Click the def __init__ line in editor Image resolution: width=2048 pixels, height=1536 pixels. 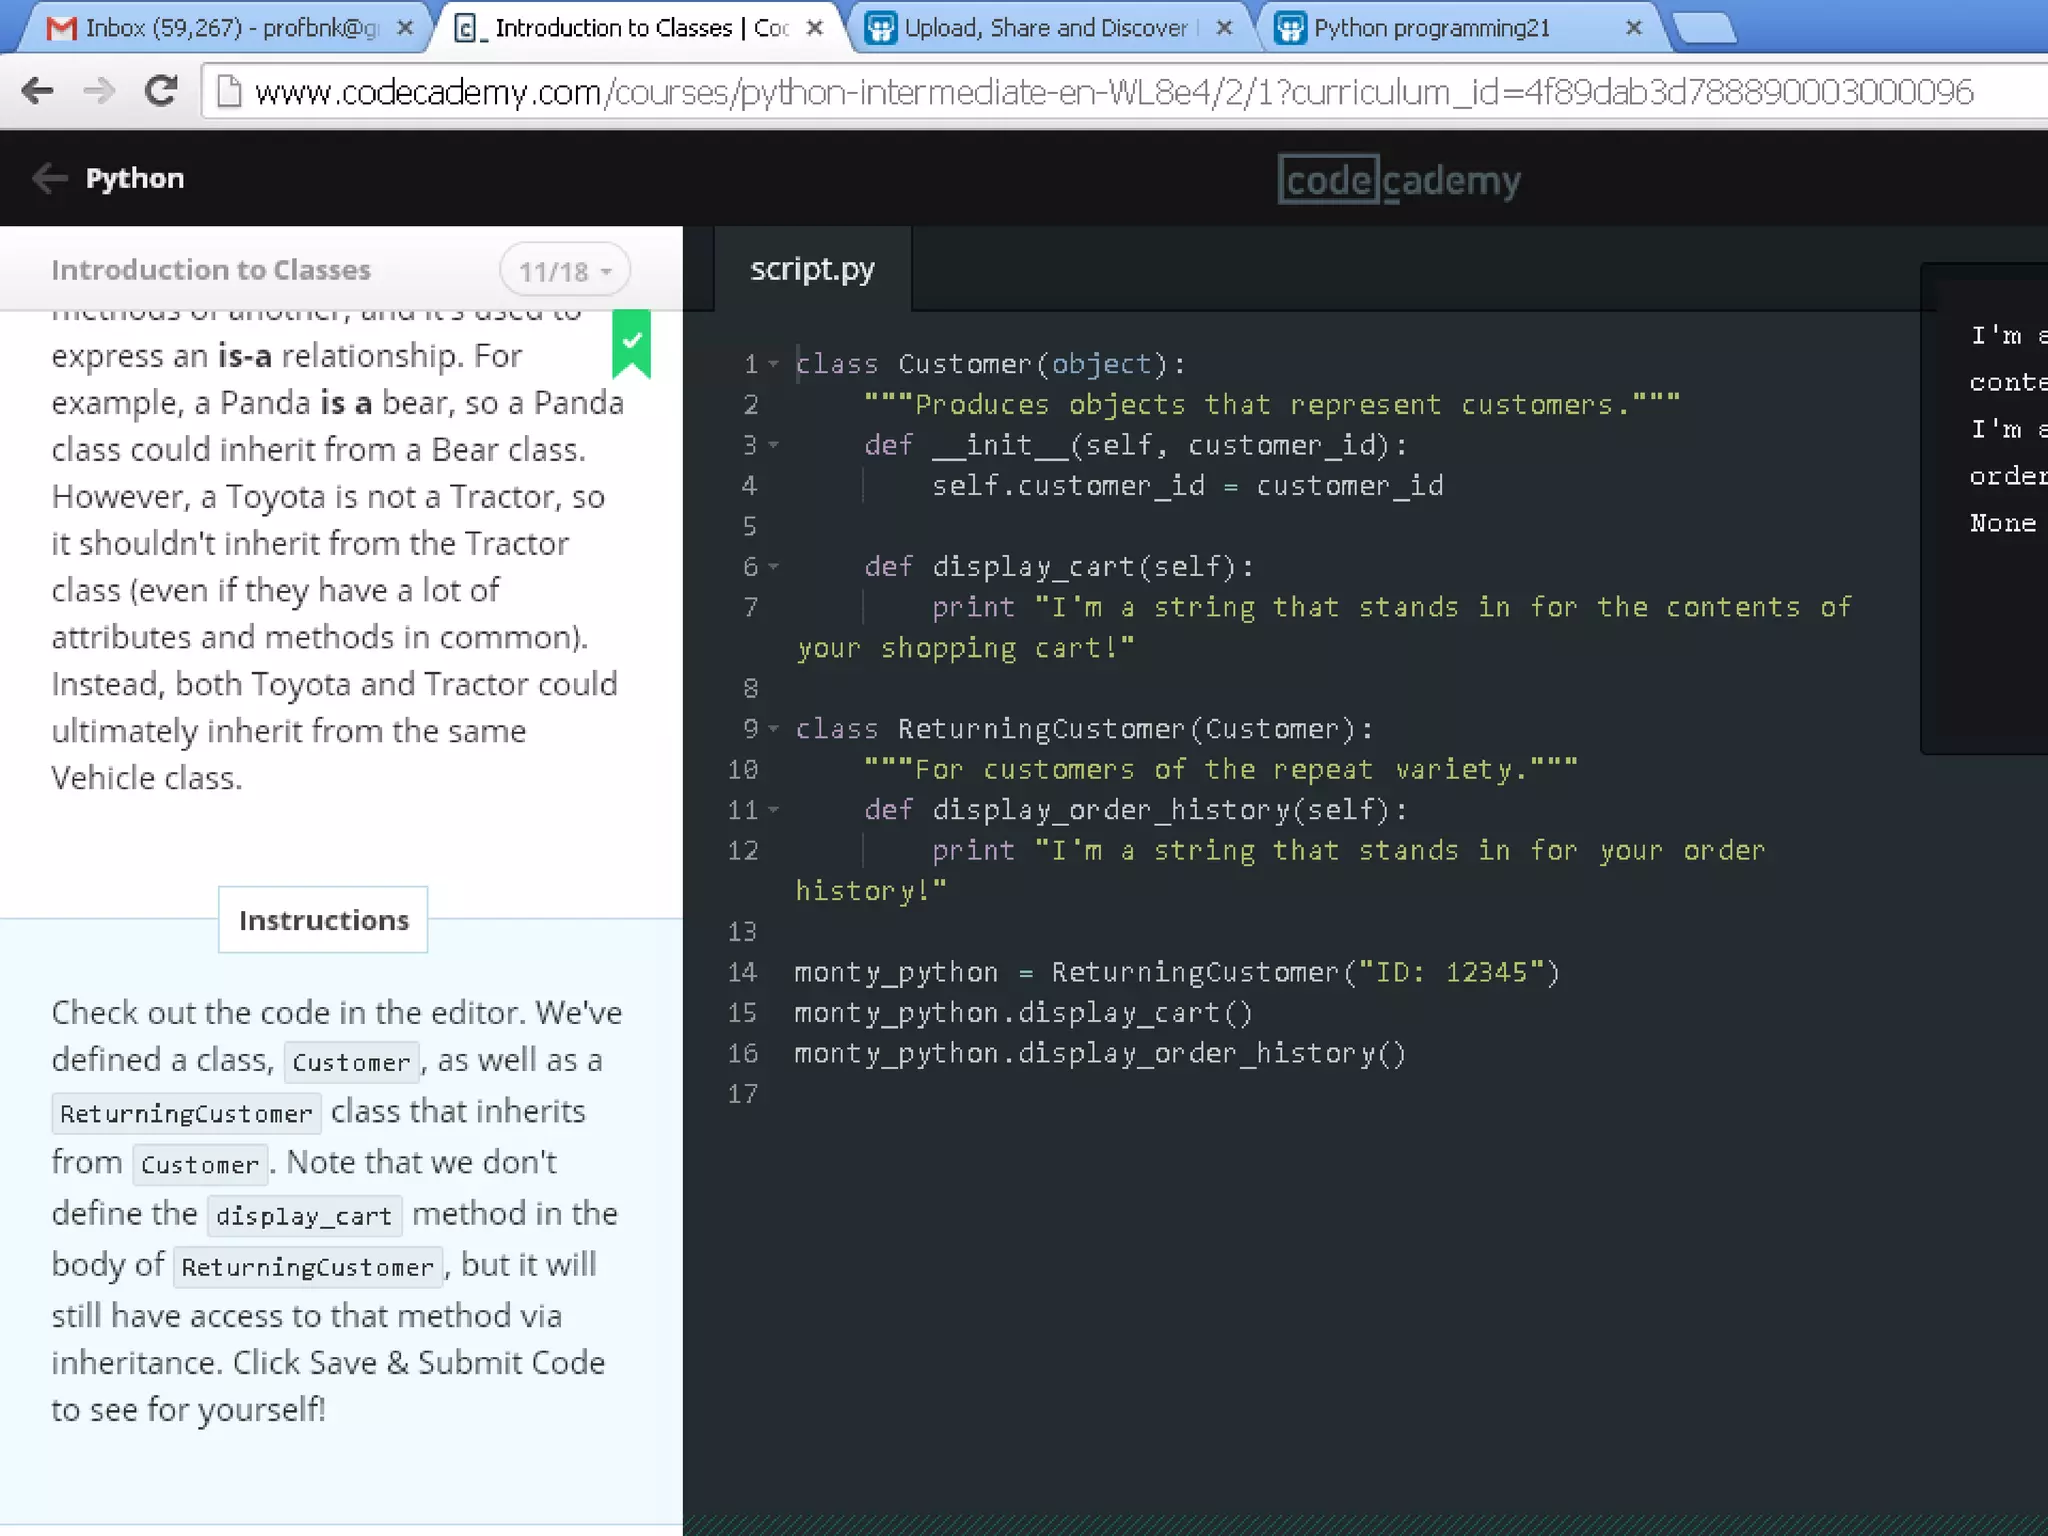[1136, 445]
